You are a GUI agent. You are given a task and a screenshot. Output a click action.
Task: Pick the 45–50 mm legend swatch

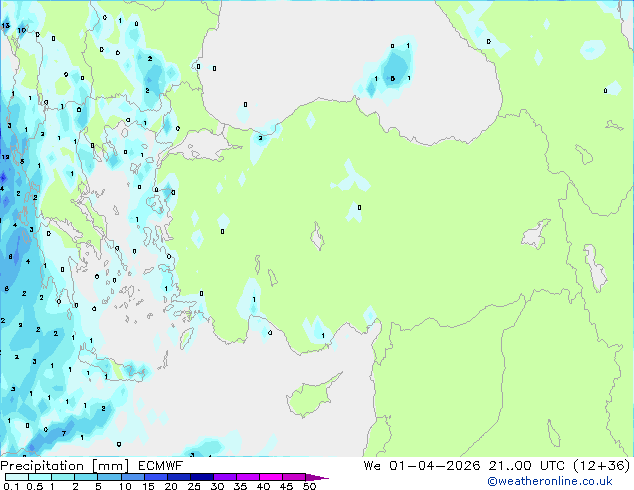[x=294, y=477]
